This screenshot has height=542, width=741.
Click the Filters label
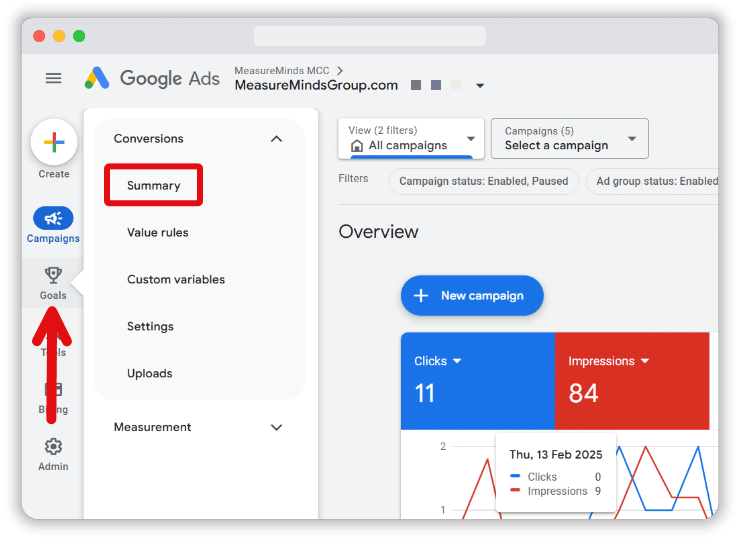[353, 179]
